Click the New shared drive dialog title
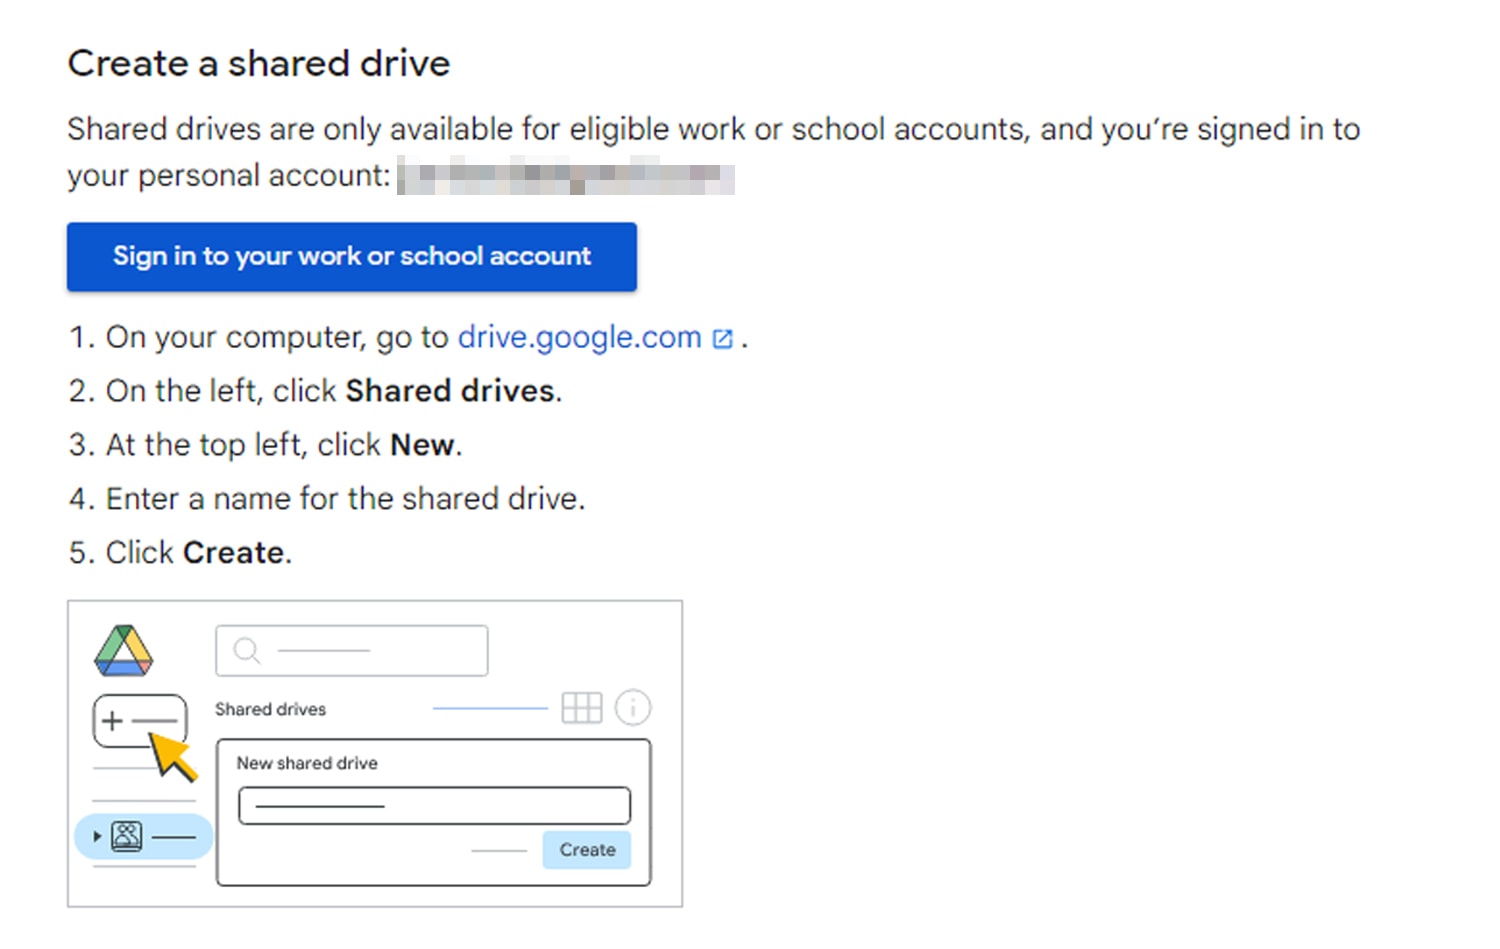Viewport: 1500px width, 949px height. [306, 763]
